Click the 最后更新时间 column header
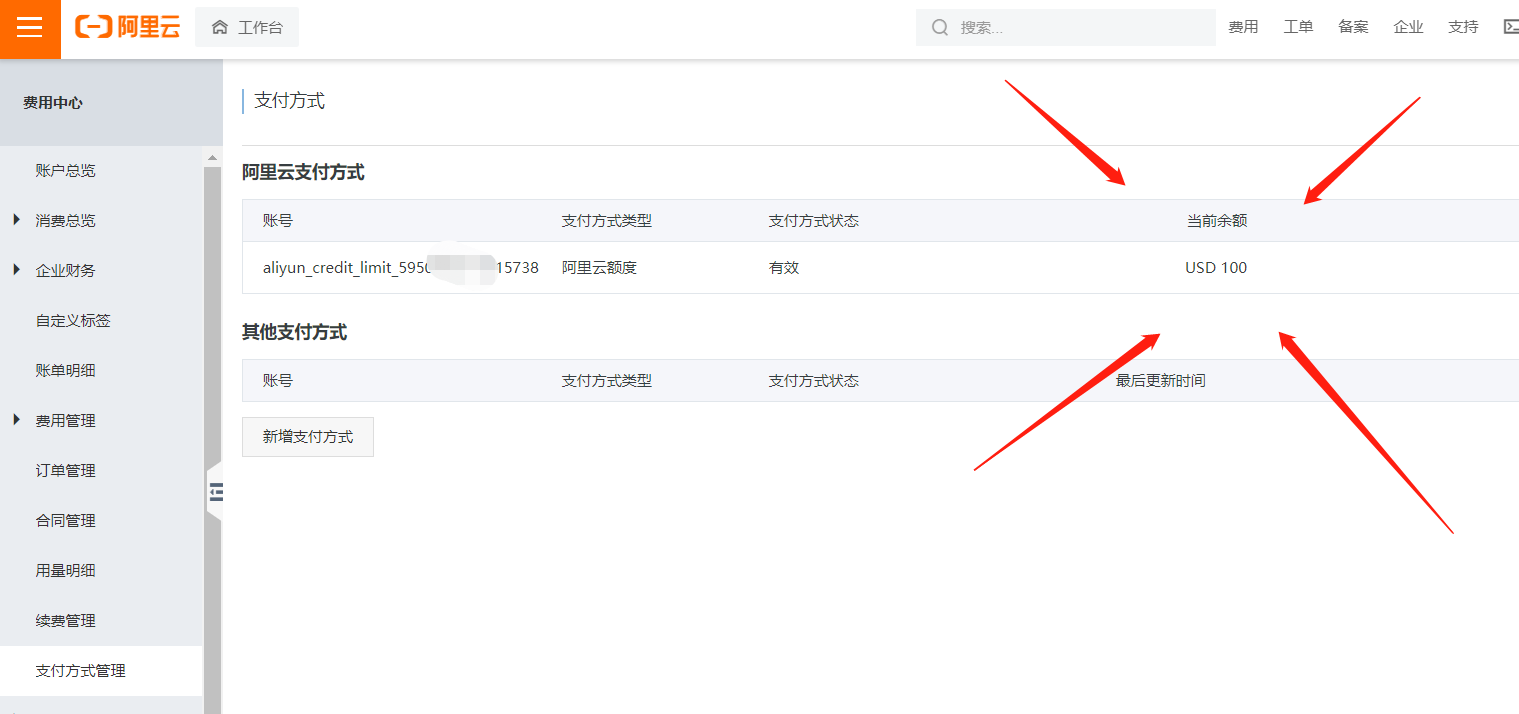The height and width of the screenshot is (714, 1519). (x=1161, y=381)
